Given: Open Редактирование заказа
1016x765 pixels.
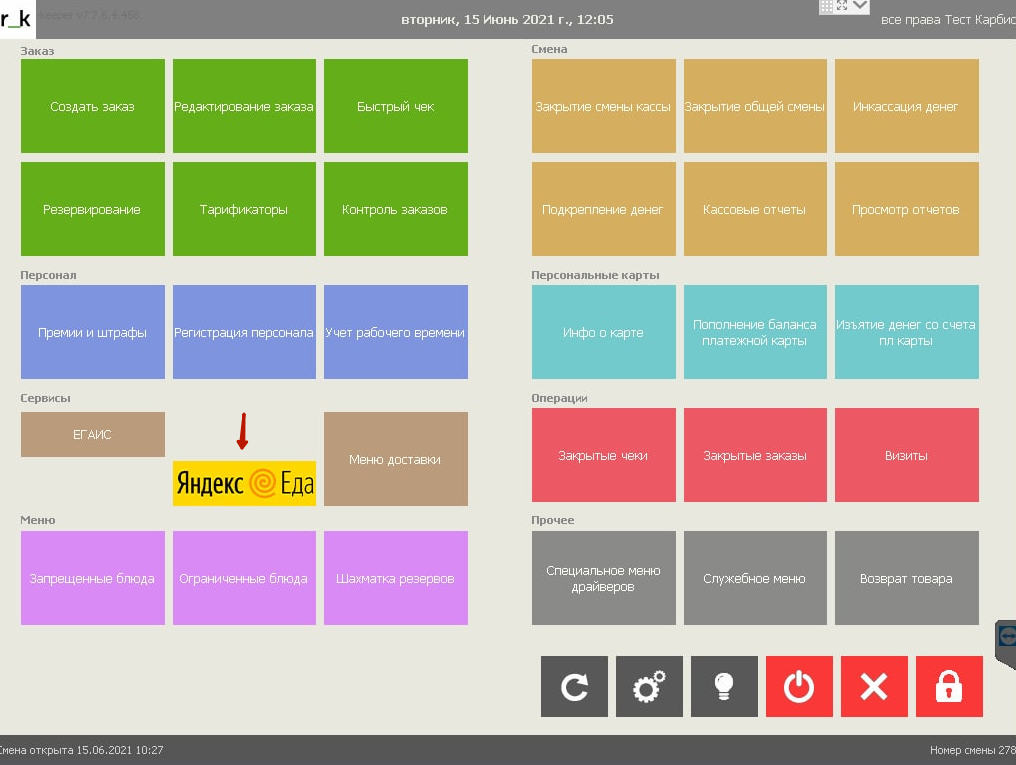Looking at the screenshot, I should click(x=244, y=106).
